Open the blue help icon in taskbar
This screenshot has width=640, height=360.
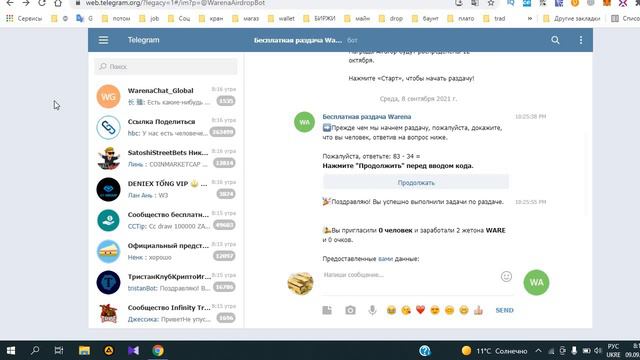click(425, 351)
